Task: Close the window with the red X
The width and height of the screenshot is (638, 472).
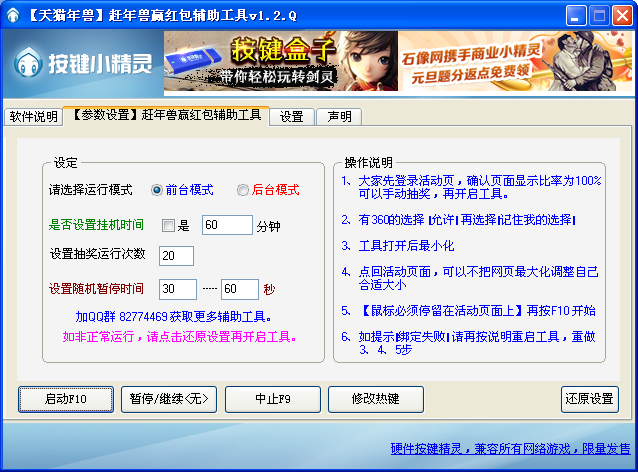Action: tap(623, 16)
